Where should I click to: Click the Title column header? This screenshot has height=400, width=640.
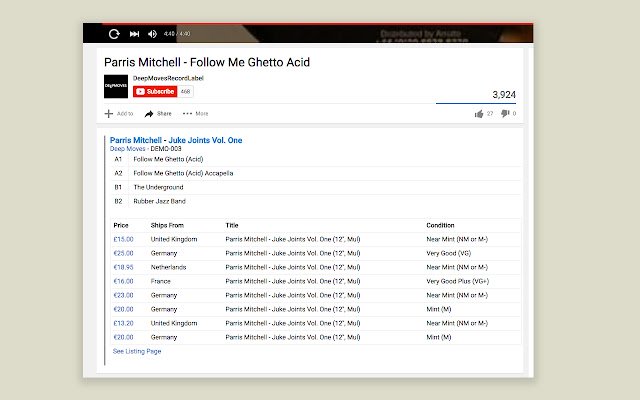(232, 225)
